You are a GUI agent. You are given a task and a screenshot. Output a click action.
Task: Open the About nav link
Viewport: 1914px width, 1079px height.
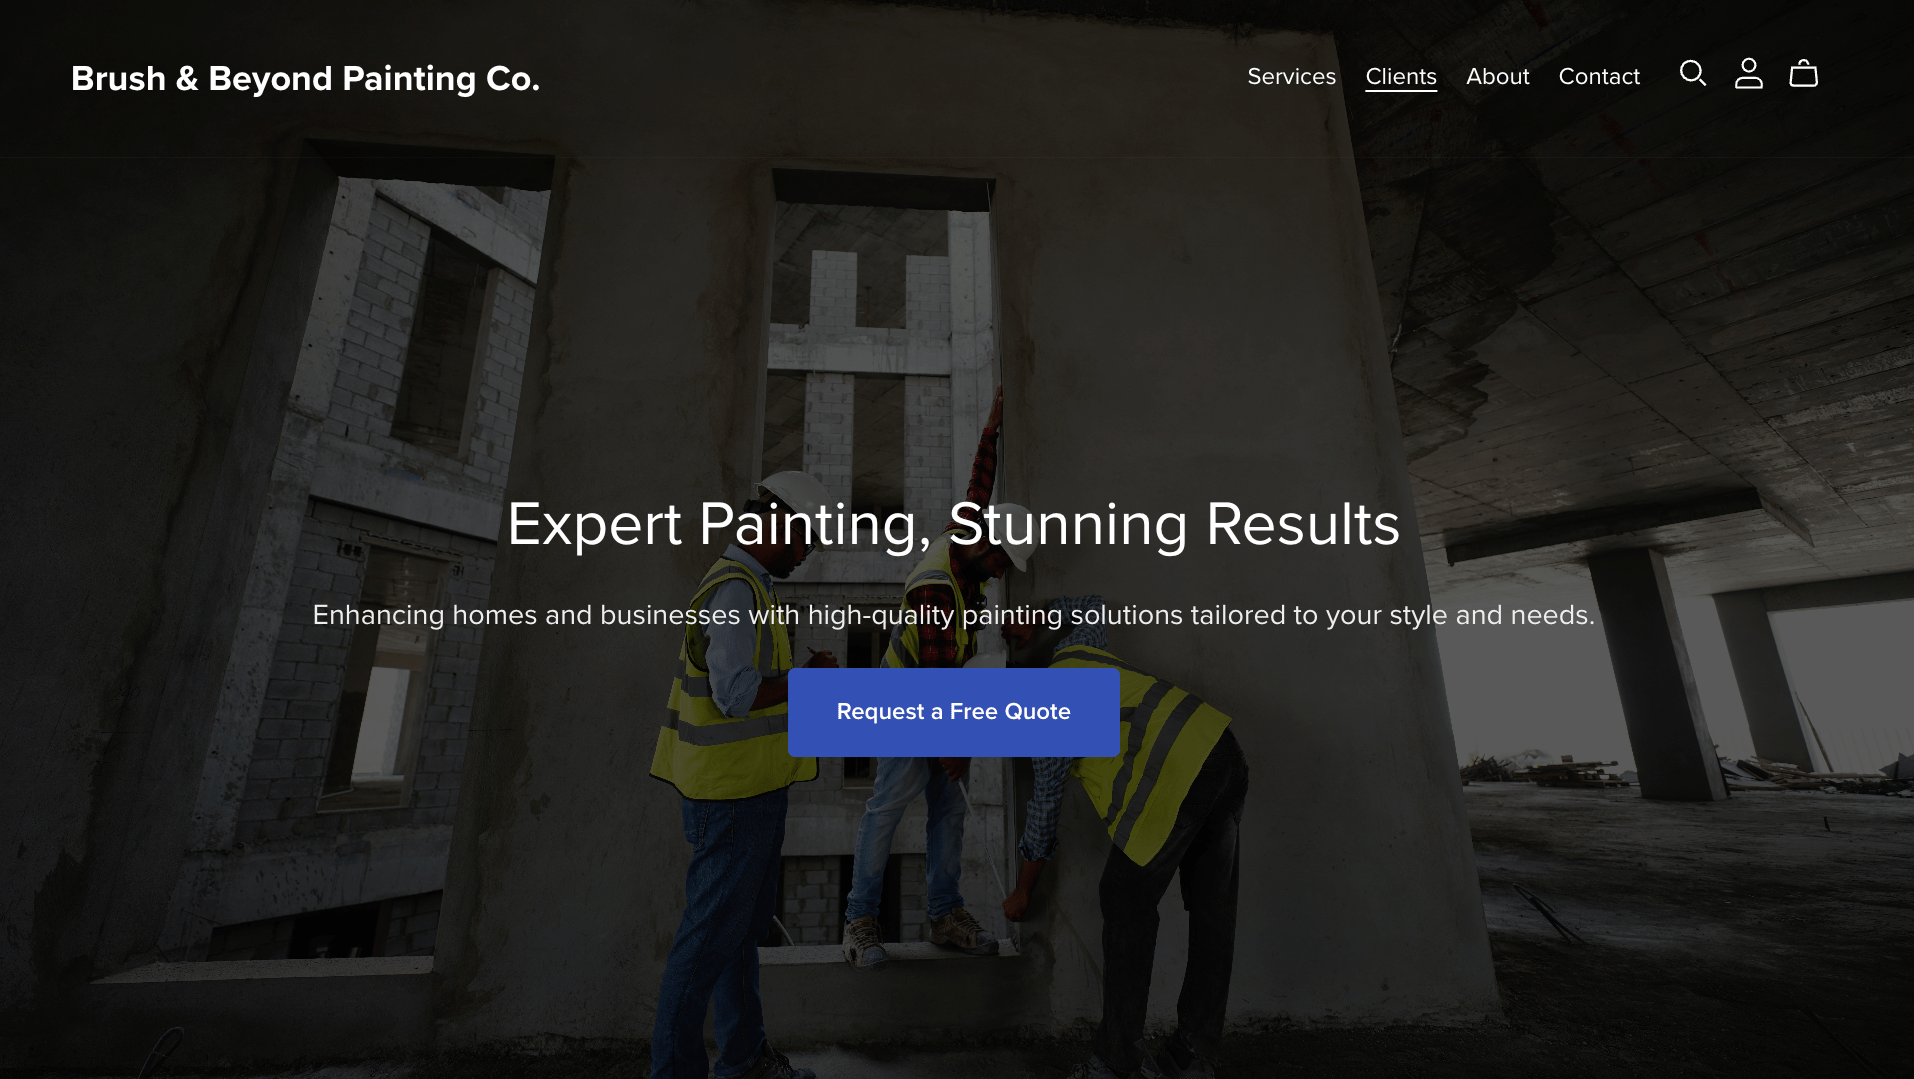tap(1497, 77)
